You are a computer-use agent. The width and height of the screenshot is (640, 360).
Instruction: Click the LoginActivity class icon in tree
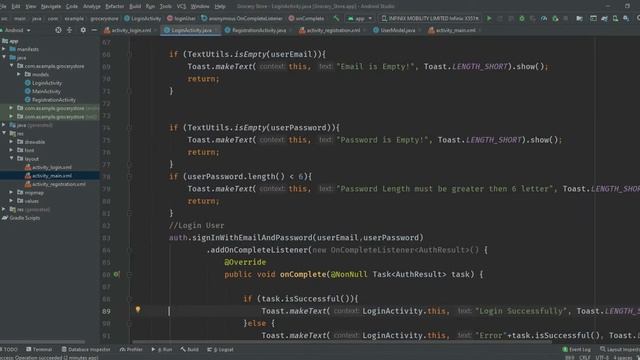point(28,83)
